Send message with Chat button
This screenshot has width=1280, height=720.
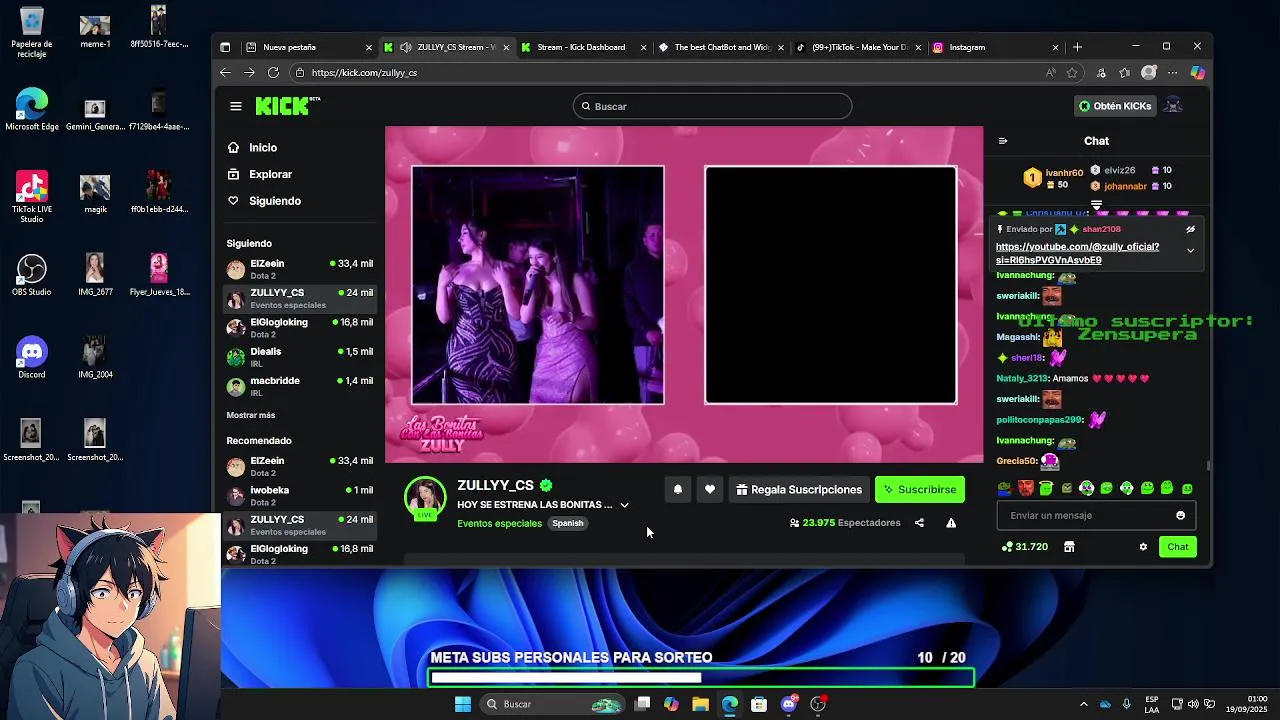coord(1177,547)
